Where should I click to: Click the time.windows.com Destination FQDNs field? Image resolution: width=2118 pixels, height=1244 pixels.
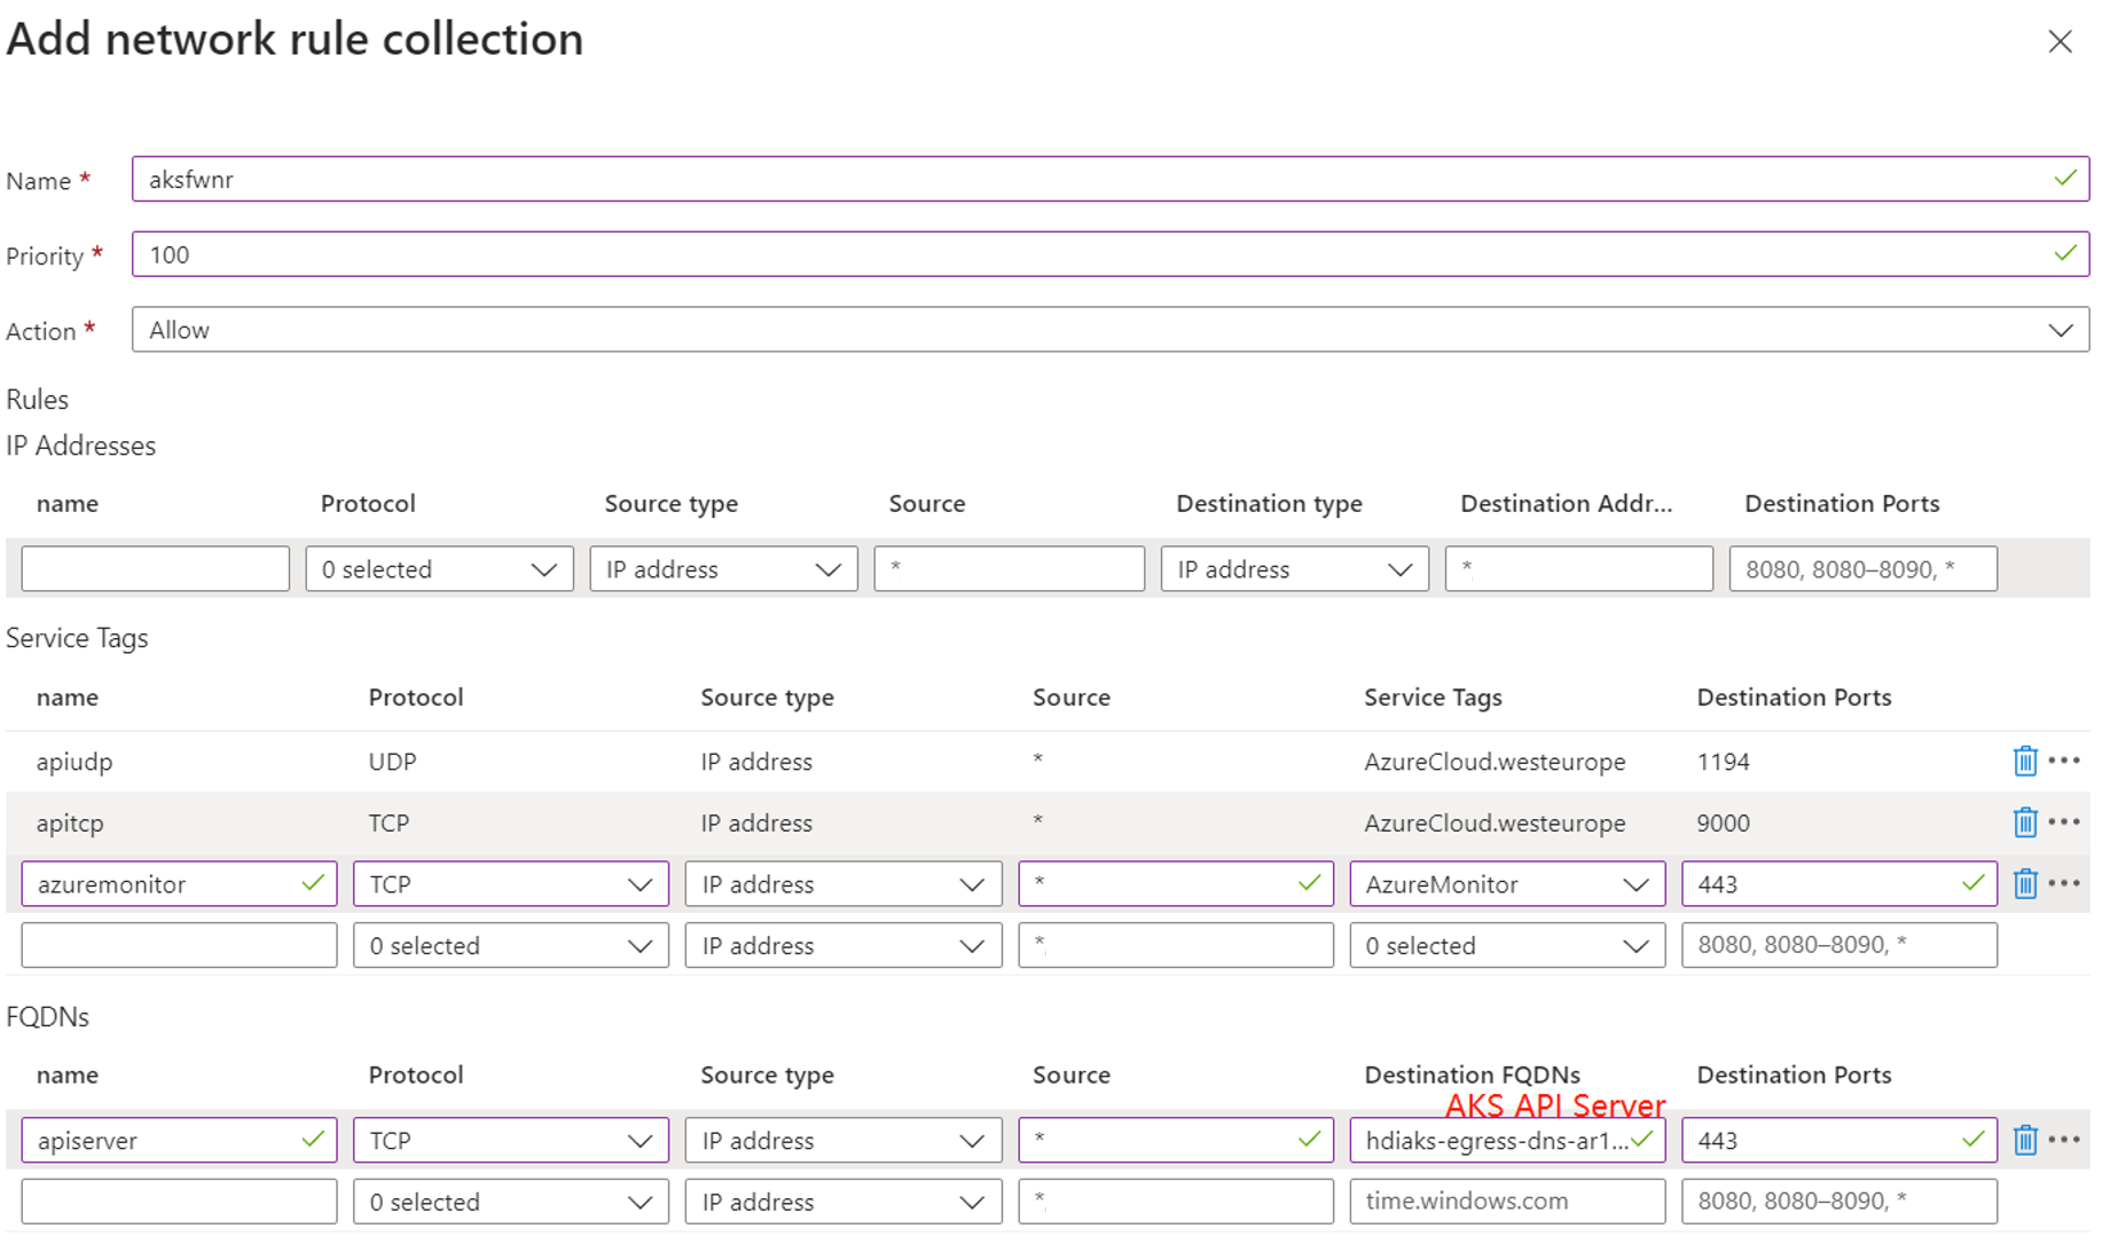(1507, 1201)
